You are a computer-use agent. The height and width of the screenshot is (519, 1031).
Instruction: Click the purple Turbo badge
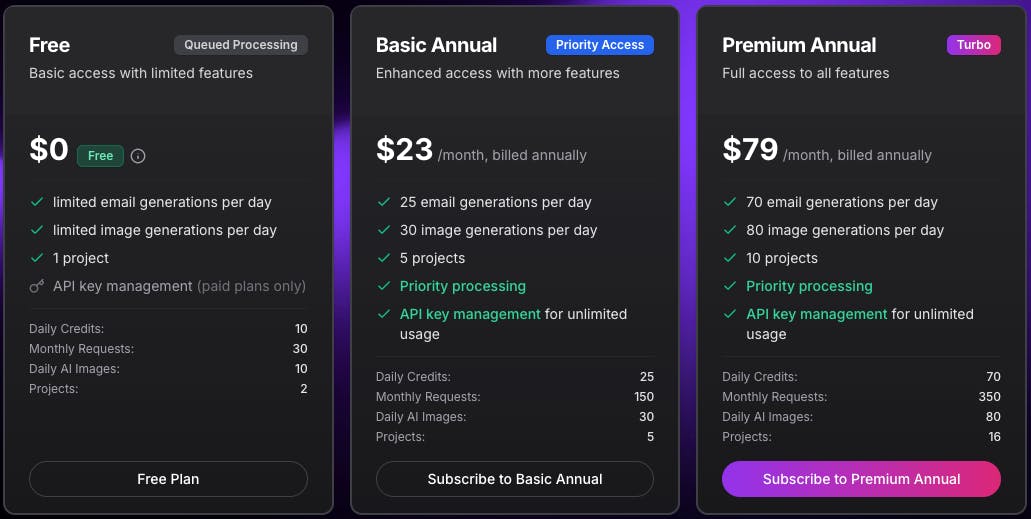pos(973,45)
